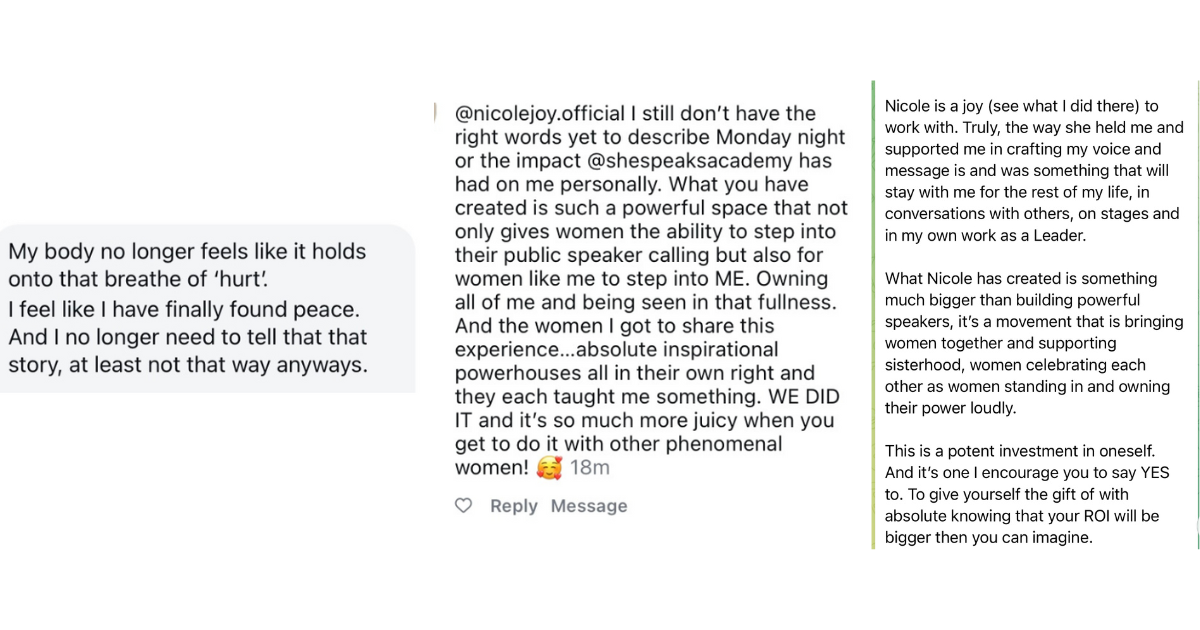Click the 18m comment timestamp

click(589, 467)
